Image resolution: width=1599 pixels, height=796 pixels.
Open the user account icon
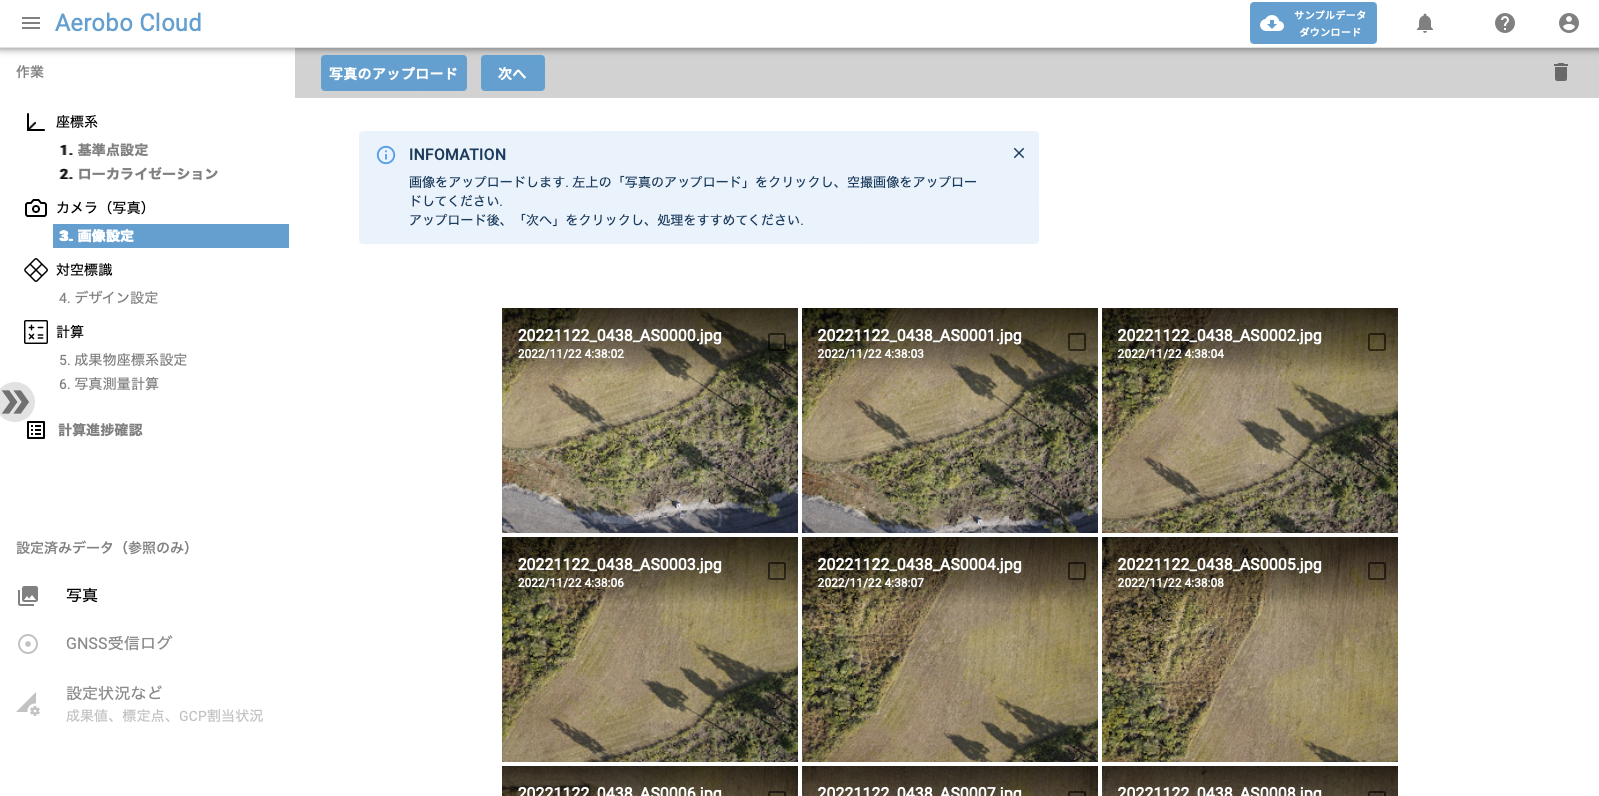click(1569, 23)
